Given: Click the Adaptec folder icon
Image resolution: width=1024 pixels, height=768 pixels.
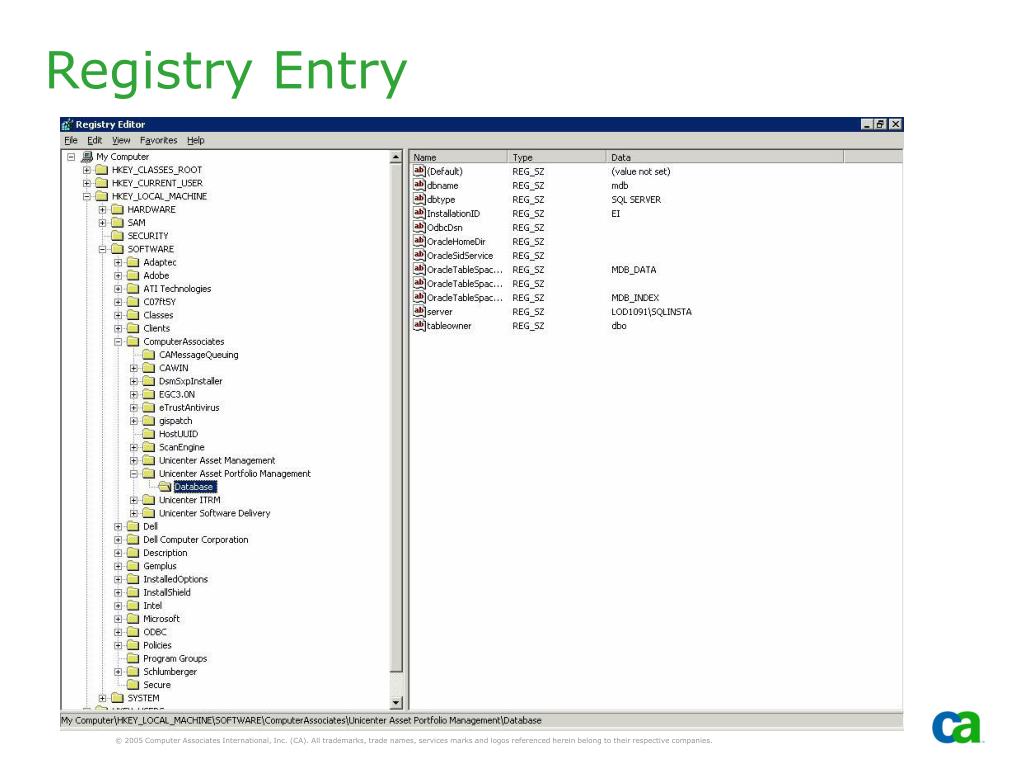Looking at the screenshot, I should [x=133, y=263].
